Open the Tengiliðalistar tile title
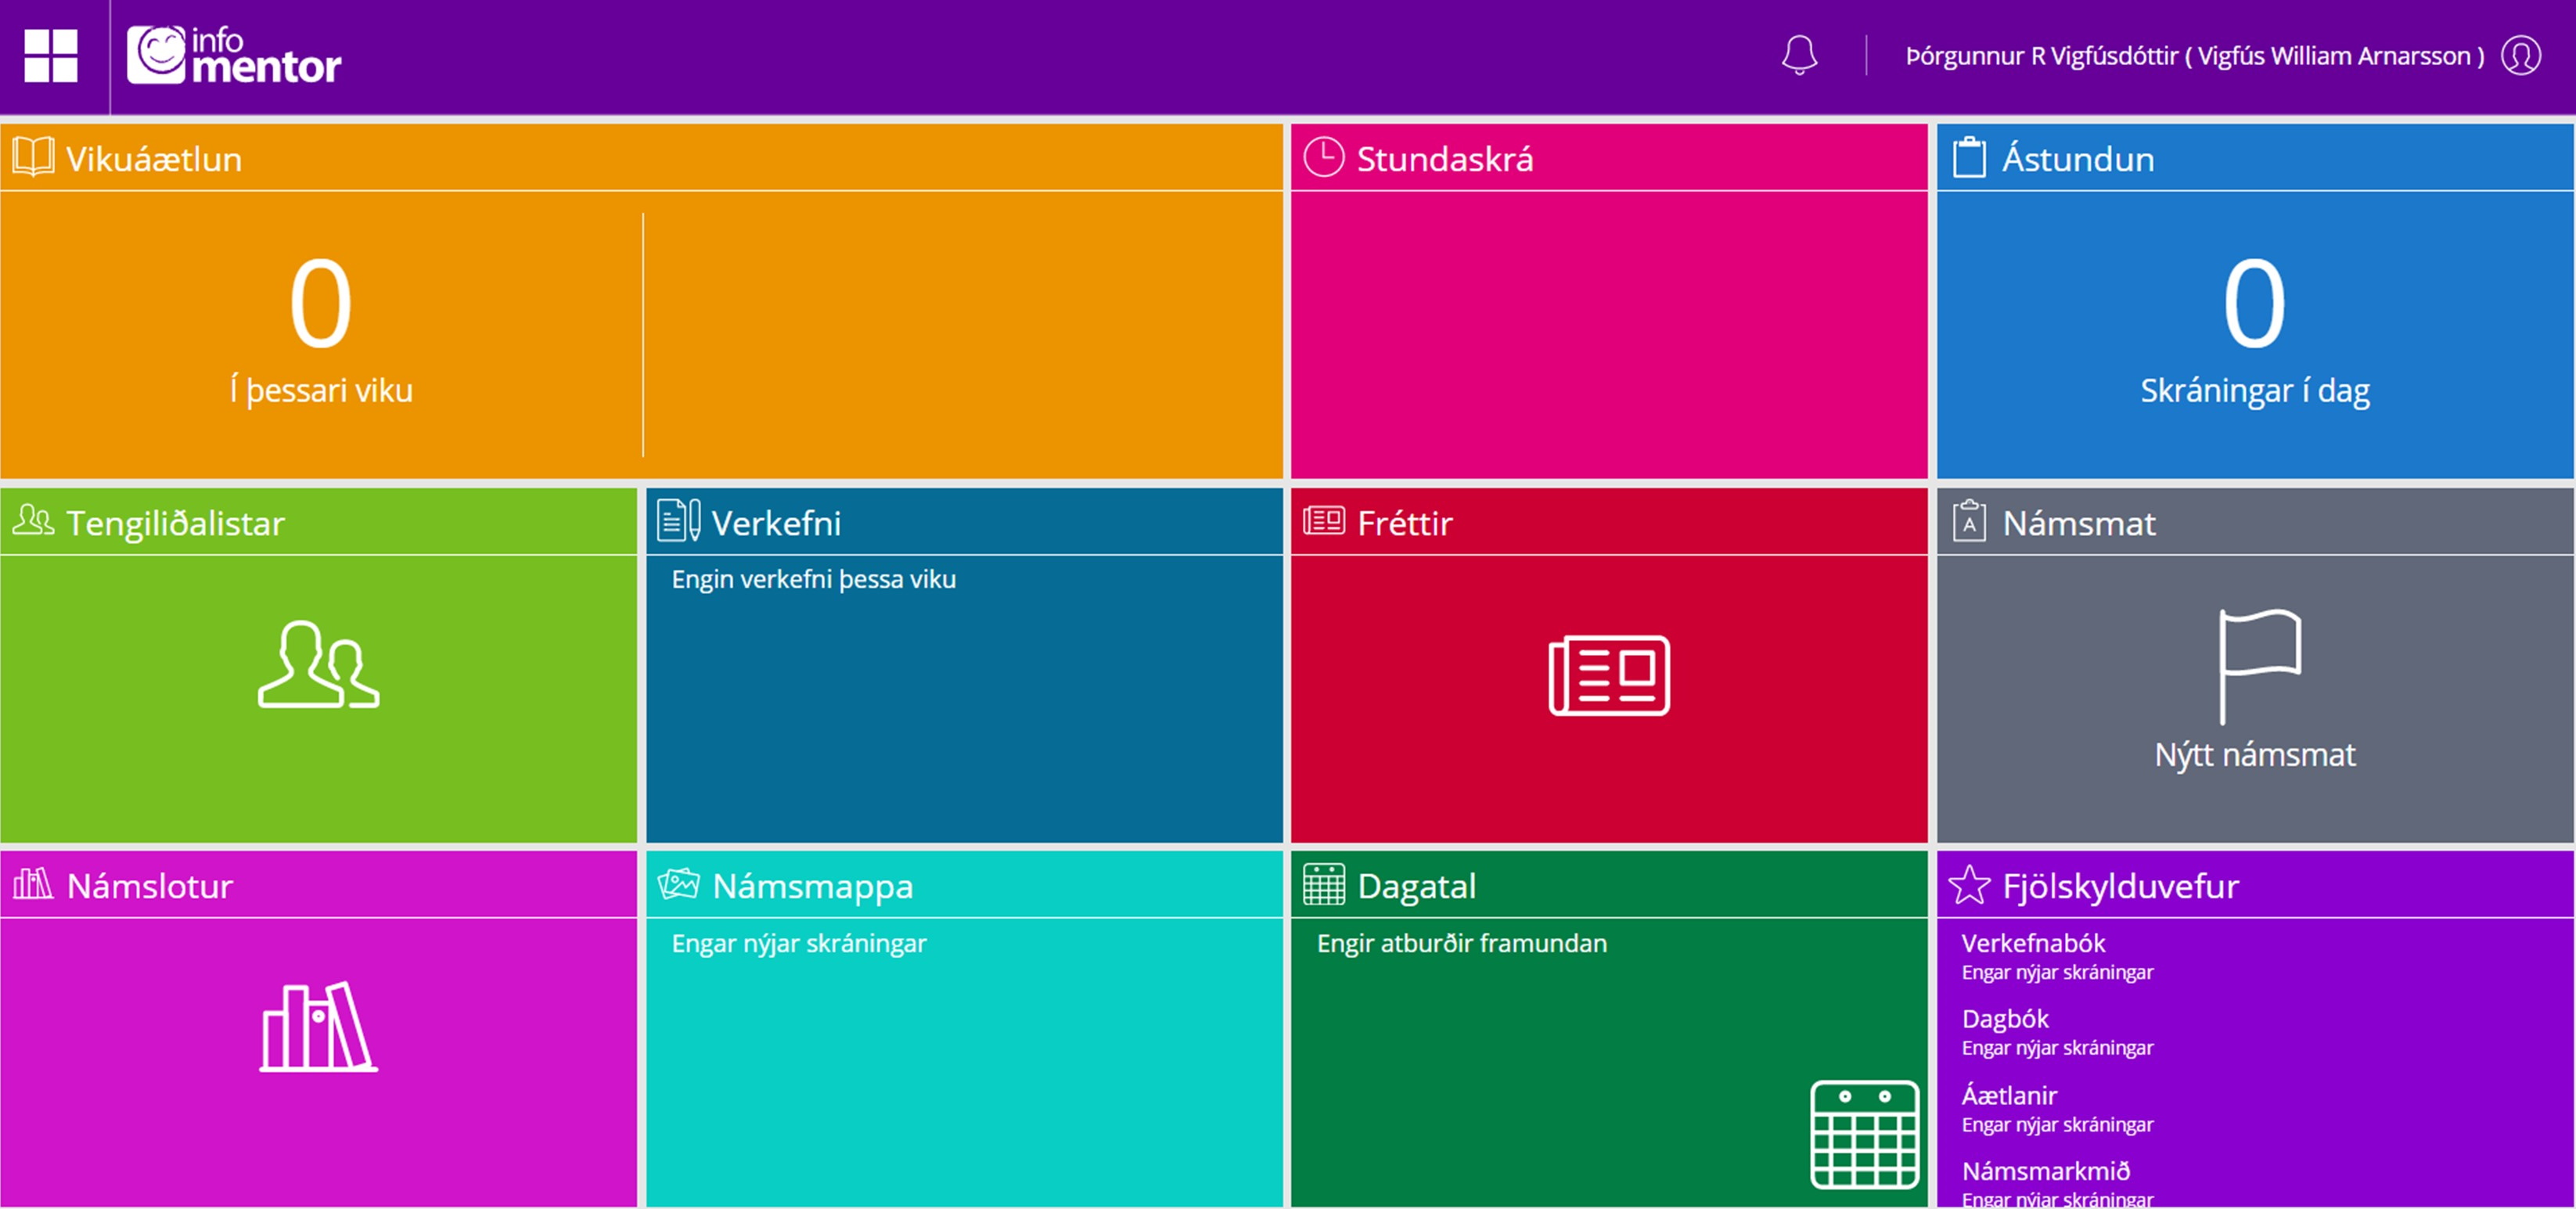The image size is (2576, 1209). pyautogui.click(x=176, y=523)
